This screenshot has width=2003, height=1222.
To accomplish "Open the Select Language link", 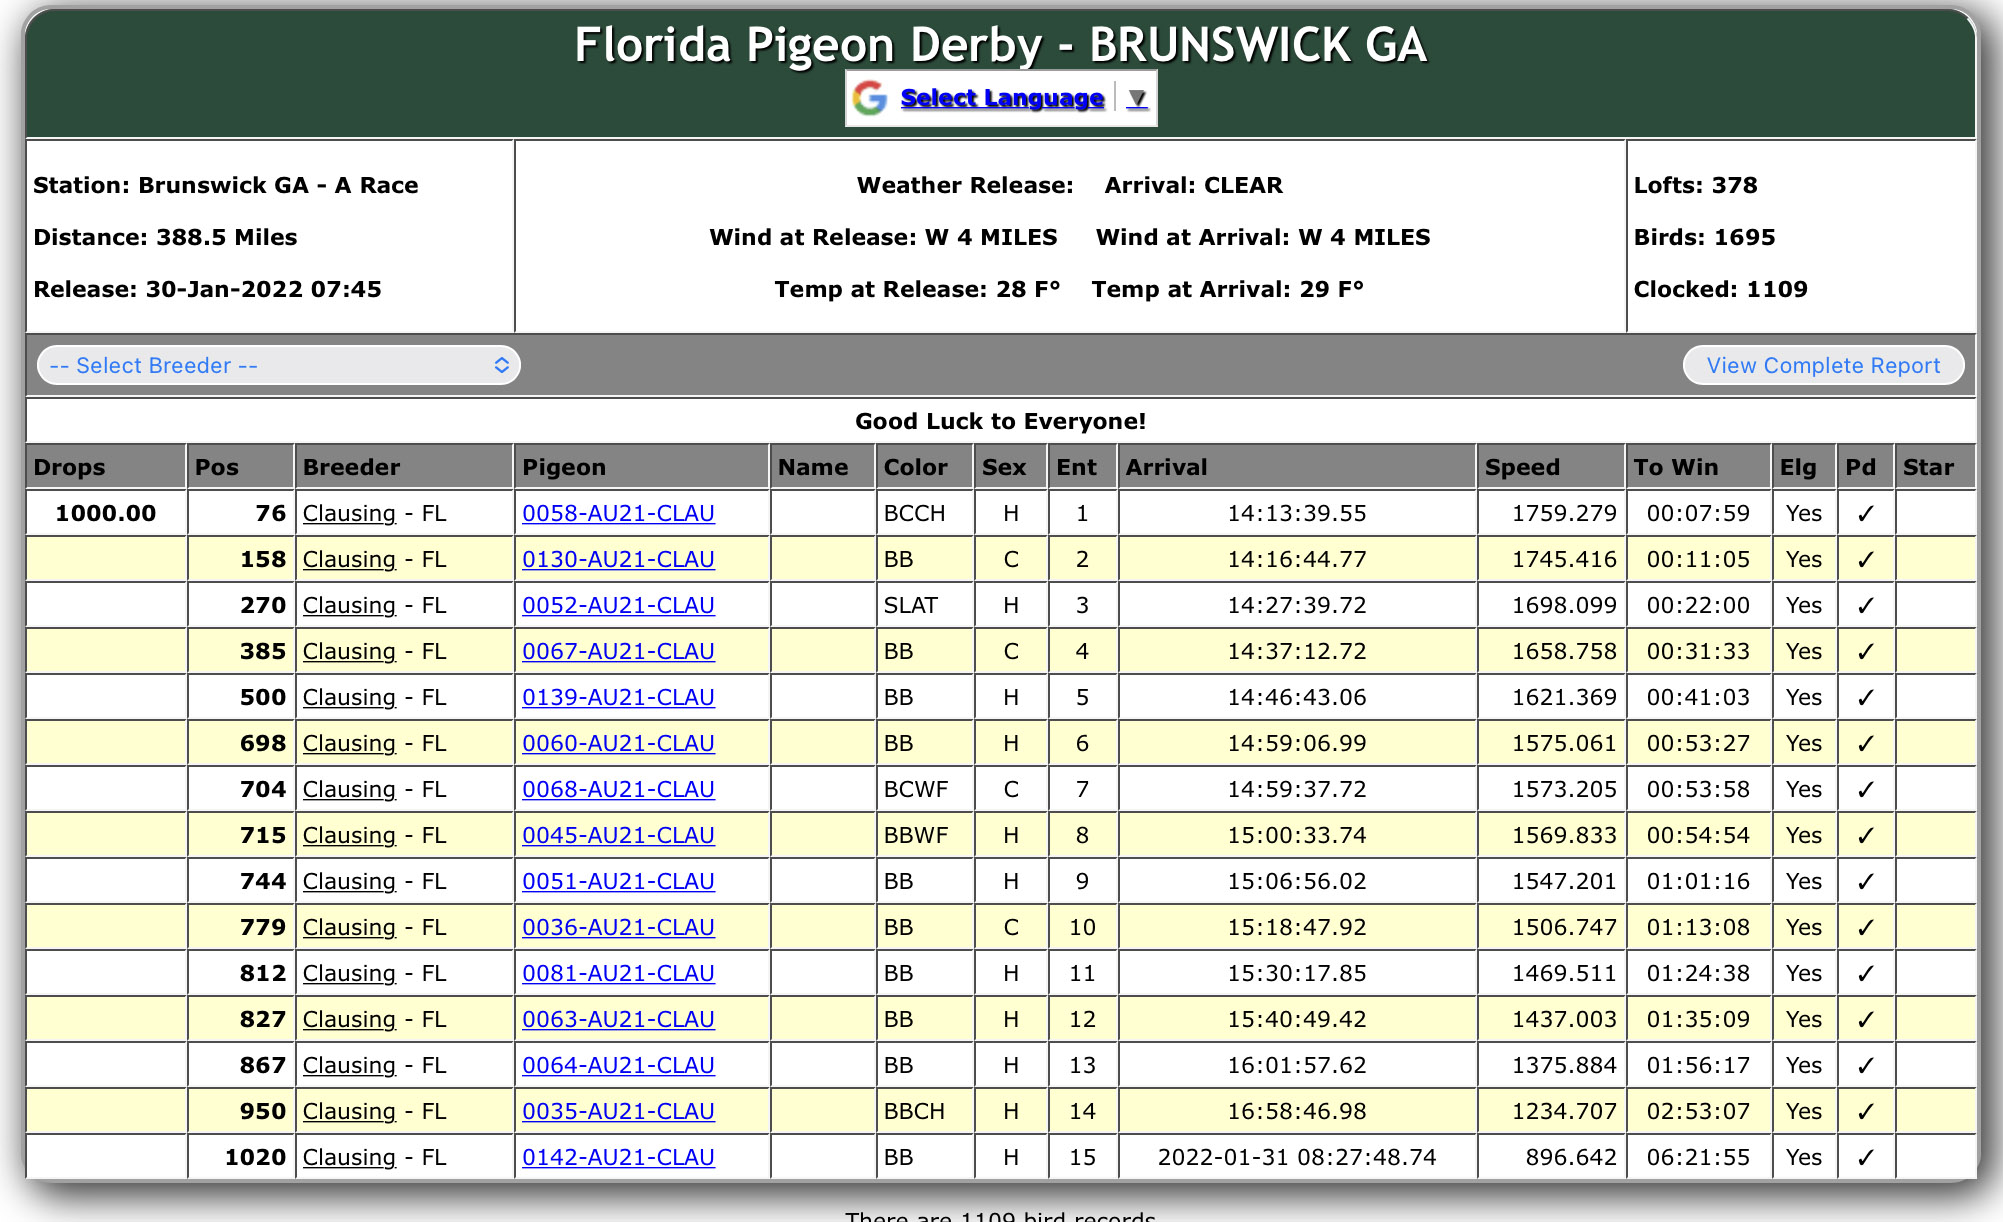I will coord(1001,98).
